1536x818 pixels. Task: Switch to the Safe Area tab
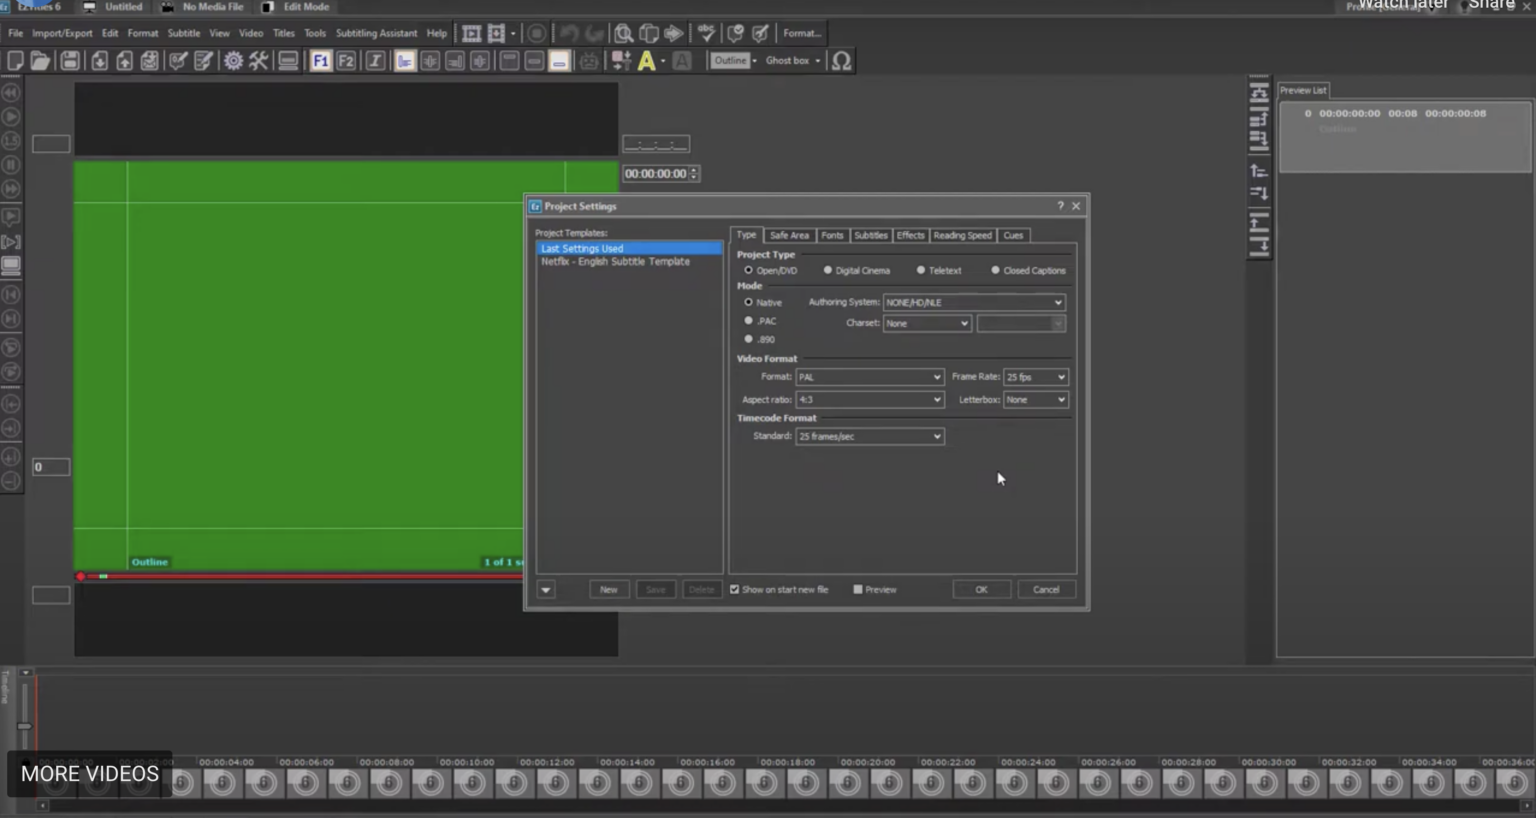click(789, 235)
